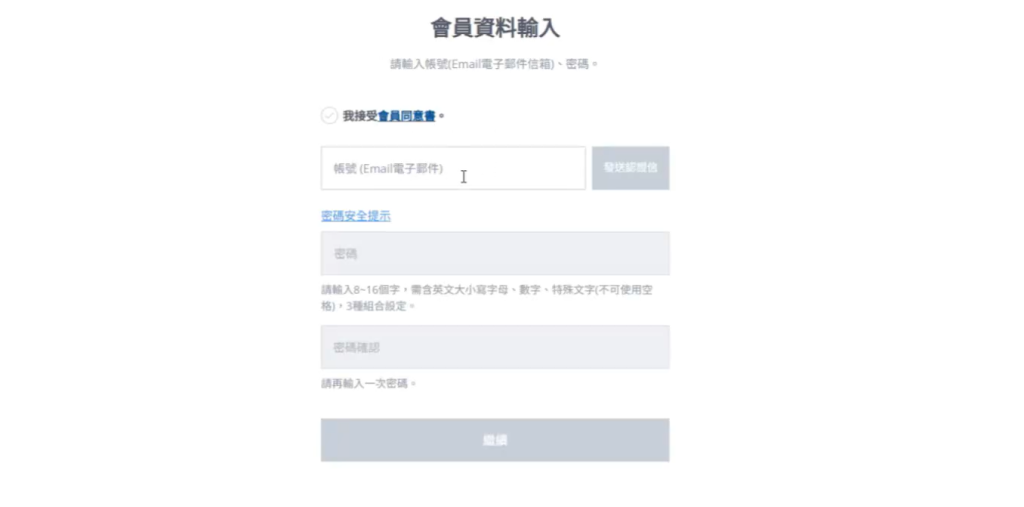The image size is (1024, 507).
Task: Toggle the circular checkmark beside 我接受
Action: pos(329,116)
